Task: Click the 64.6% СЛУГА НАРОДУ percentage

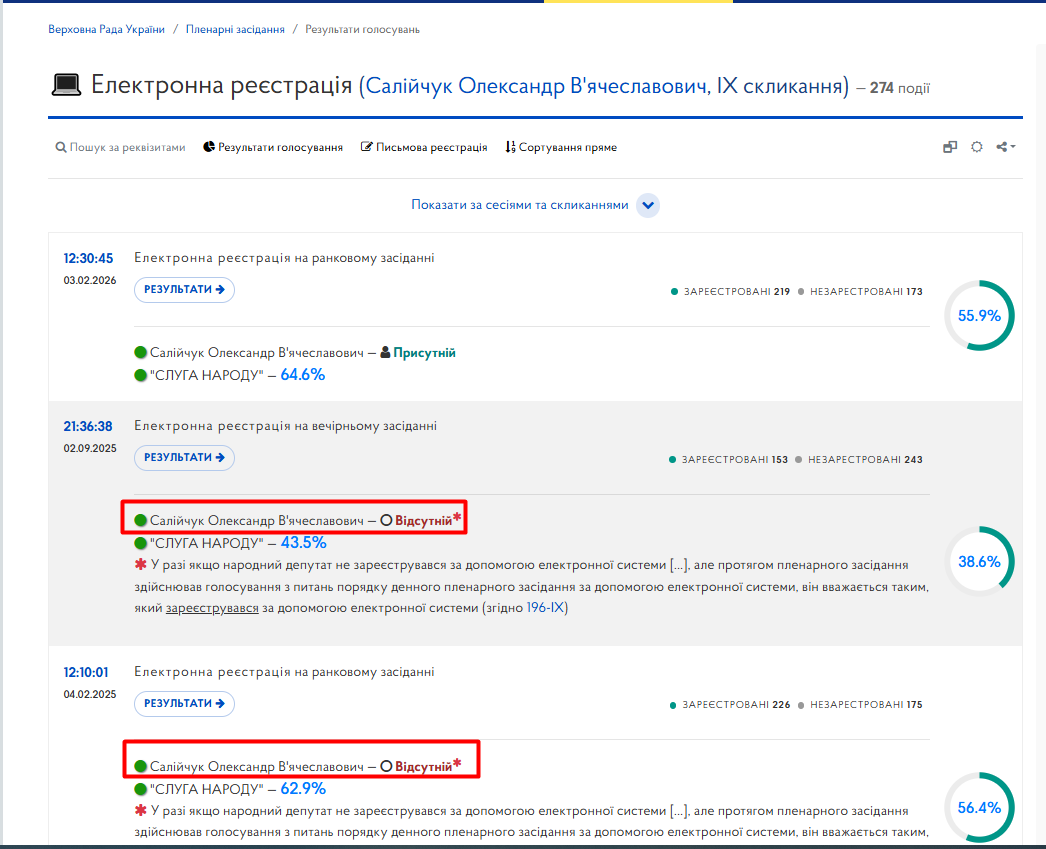Action: [x=303, y=375]
